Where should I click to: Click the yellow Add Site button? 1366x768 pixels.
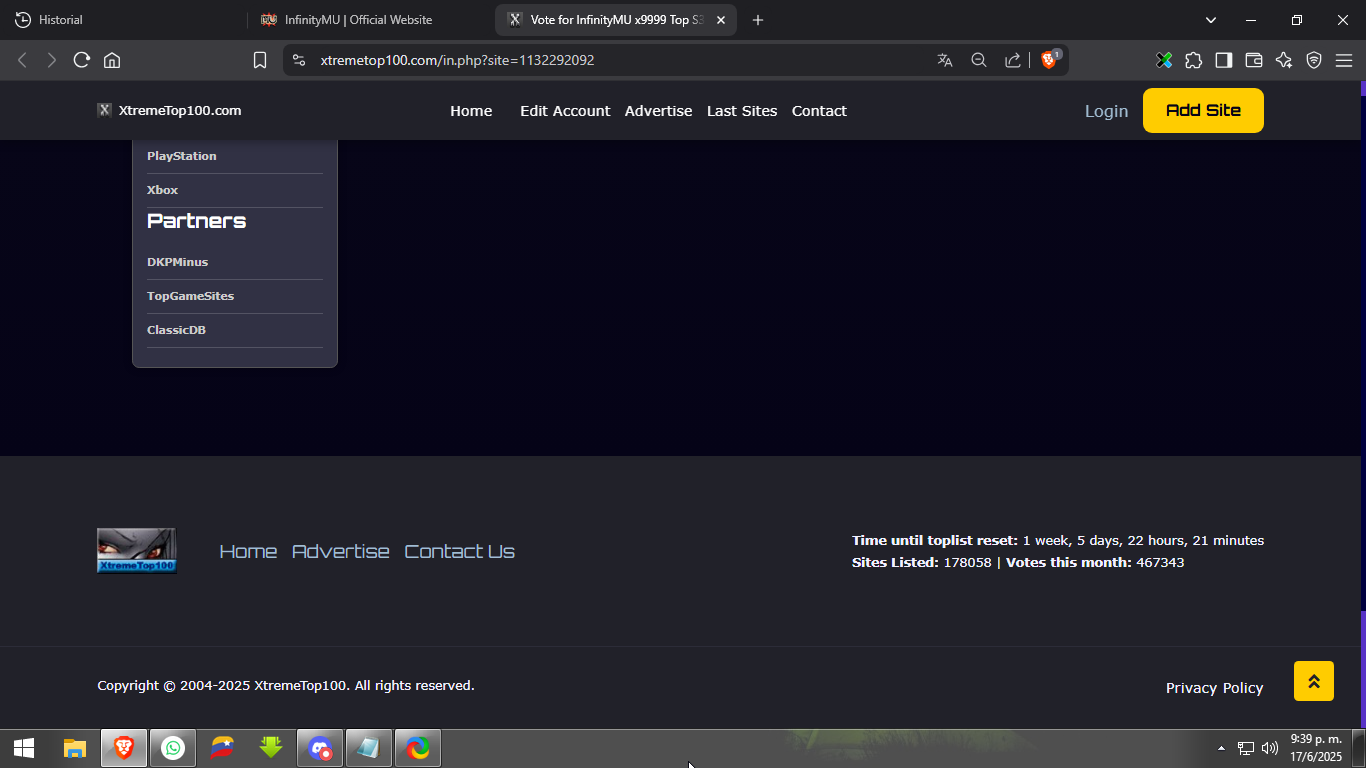(1203, 110)
